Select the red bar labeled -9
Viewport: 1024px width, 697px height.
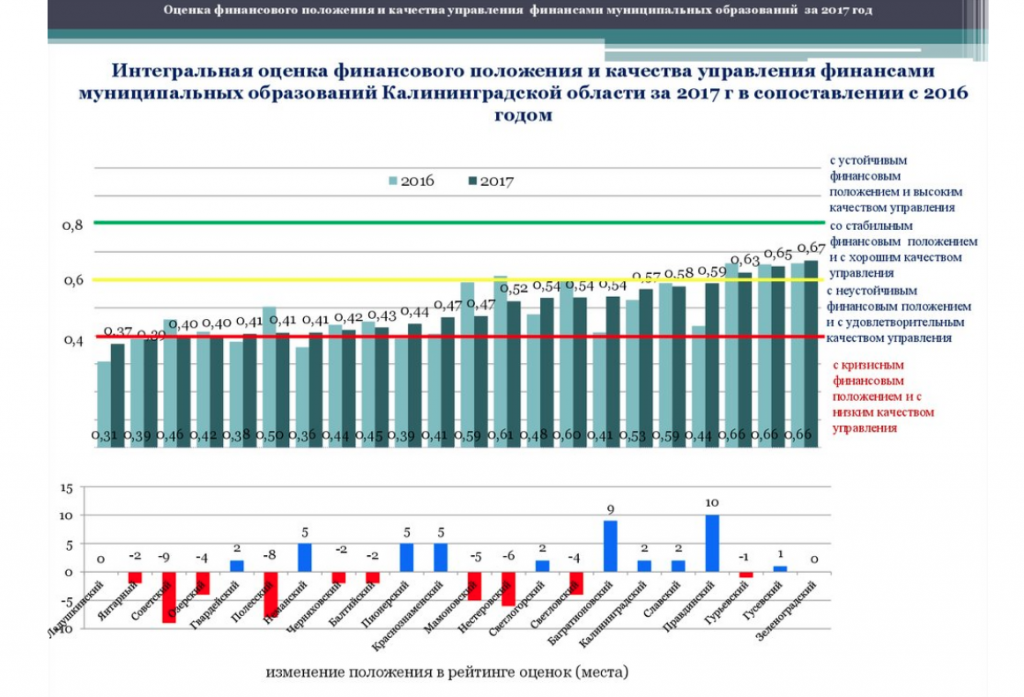[168, 597]
